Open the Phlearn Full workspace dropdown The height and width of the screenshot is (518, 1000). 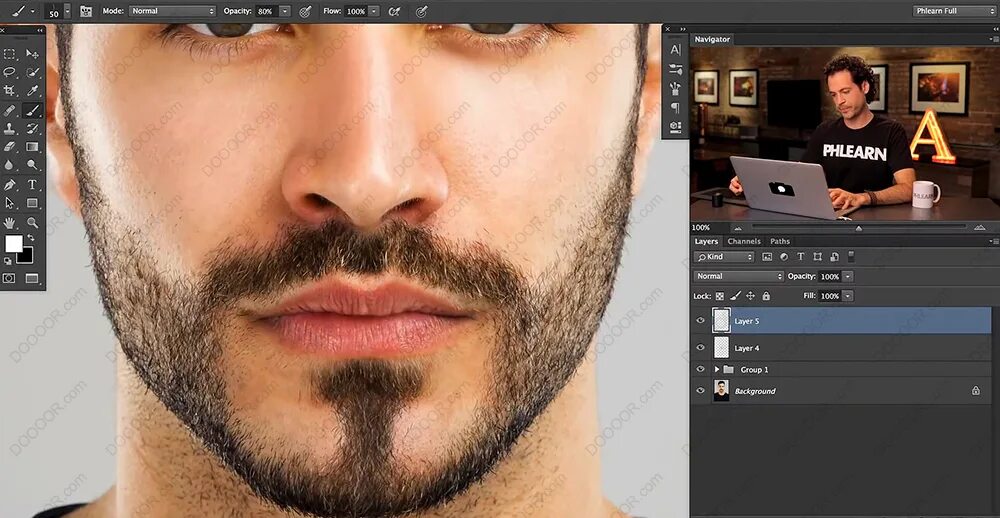953,11
